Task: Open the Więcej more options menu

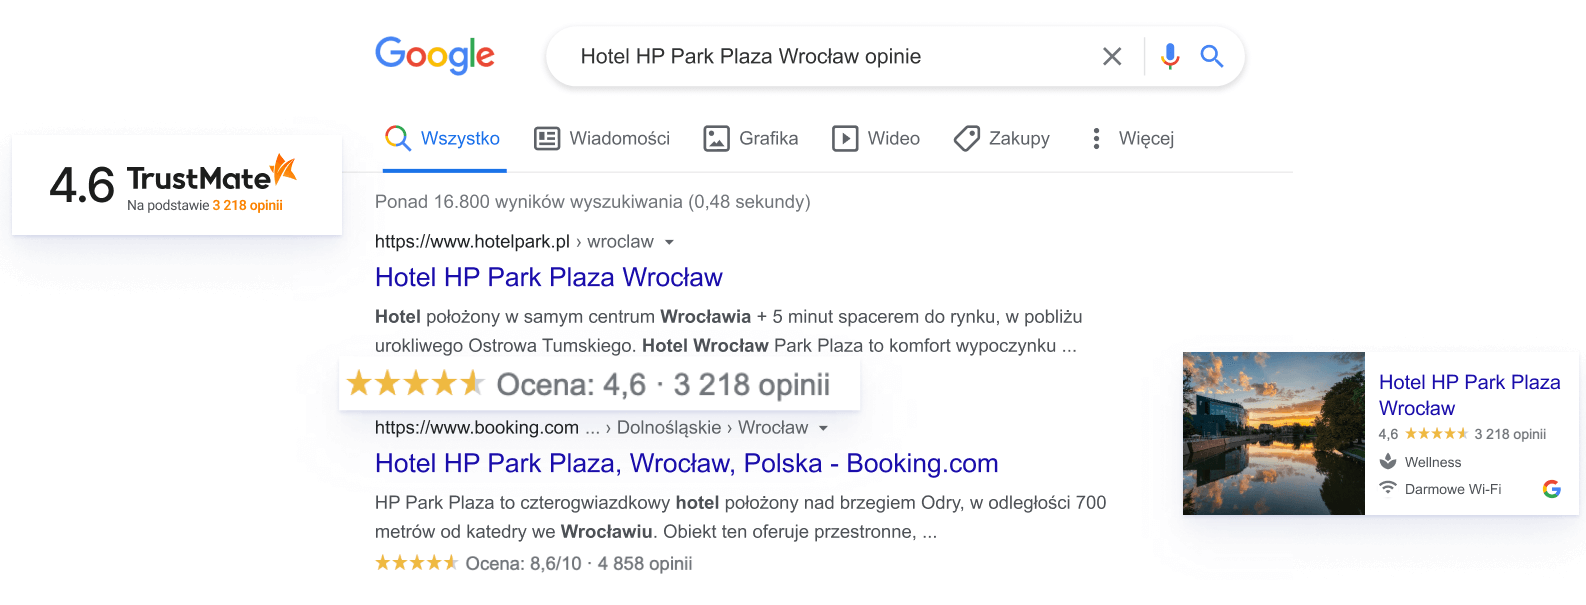Action: pos(1131,138)
